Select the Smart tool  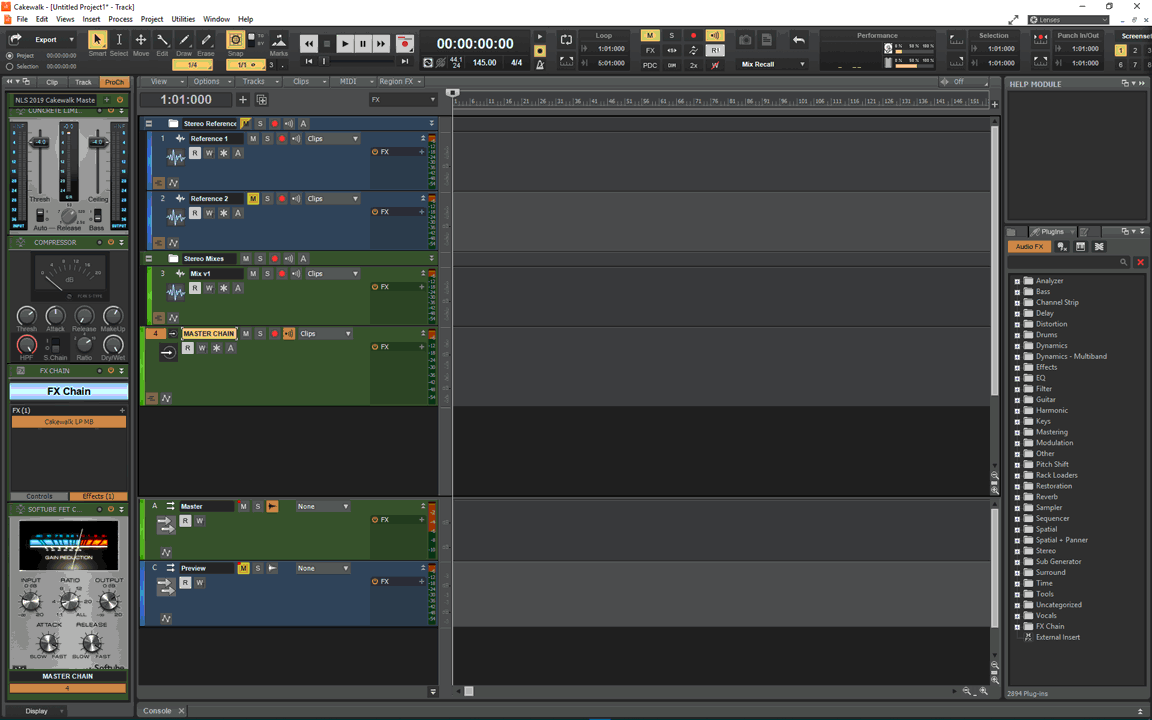pos(97,40)
